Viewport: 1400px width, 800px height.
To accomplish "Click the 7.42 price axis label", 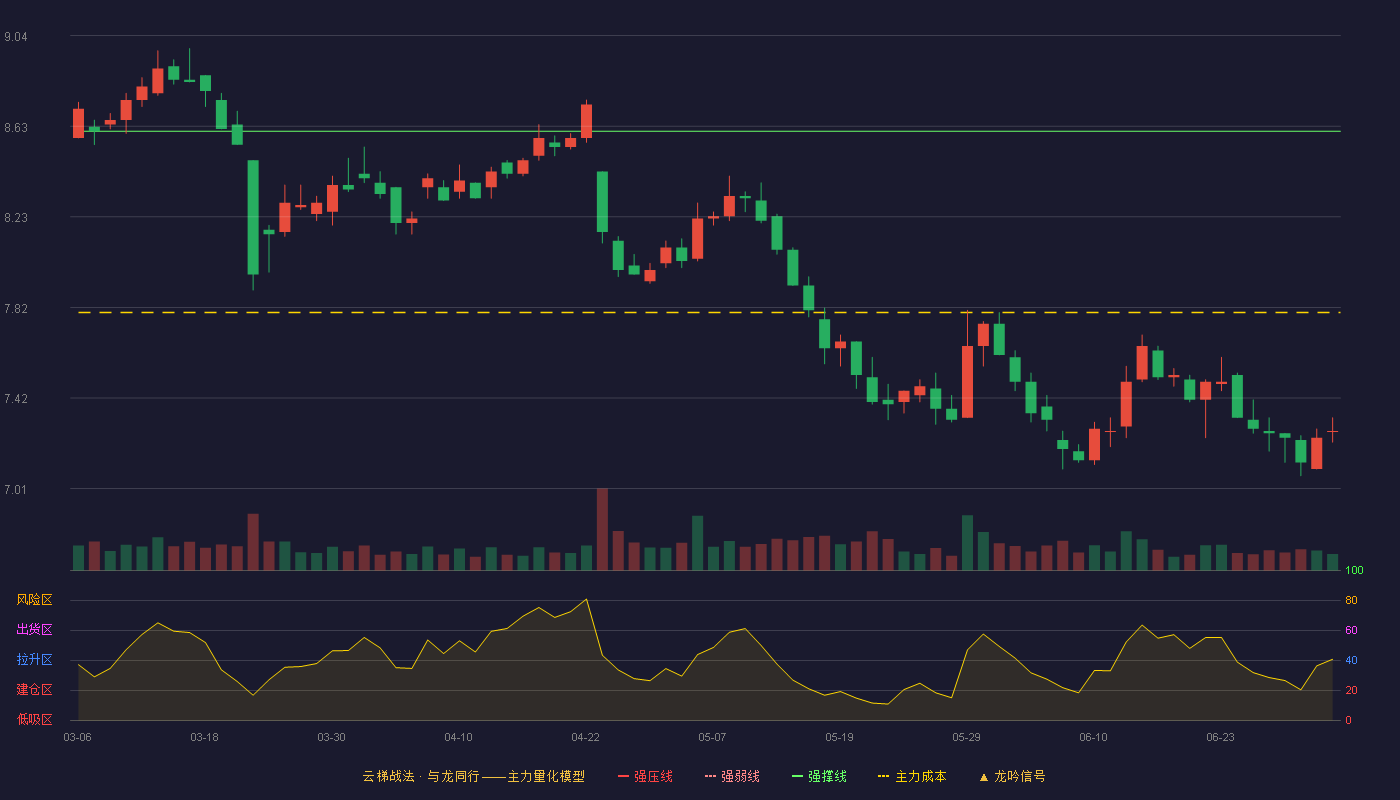I will (16, 399).
